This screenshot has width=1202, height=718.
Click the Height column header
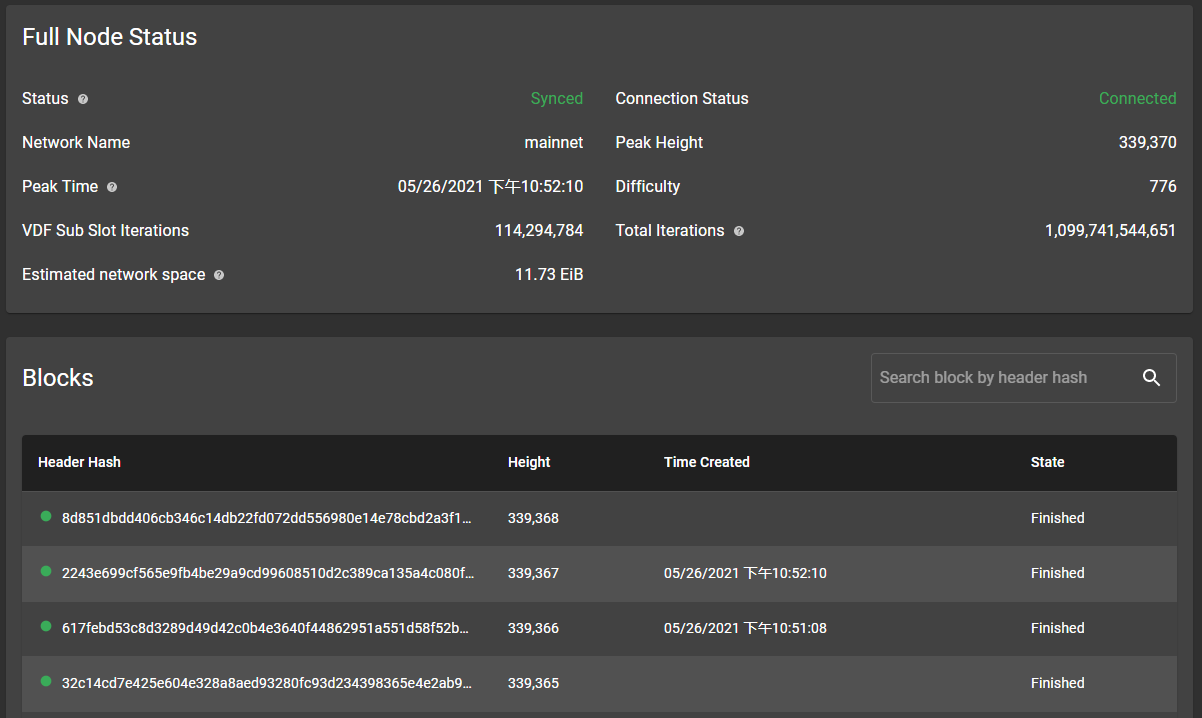point(529,462)
